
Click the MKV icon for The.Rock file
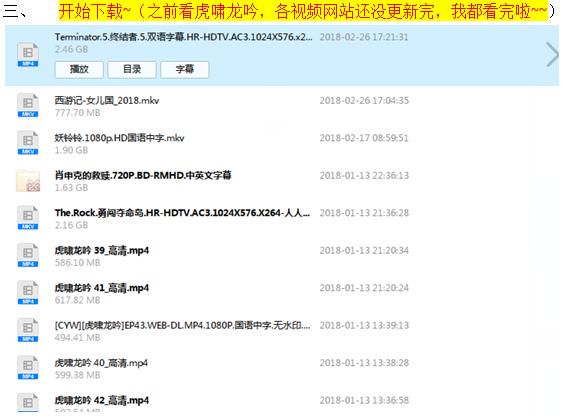click(28, 218)
